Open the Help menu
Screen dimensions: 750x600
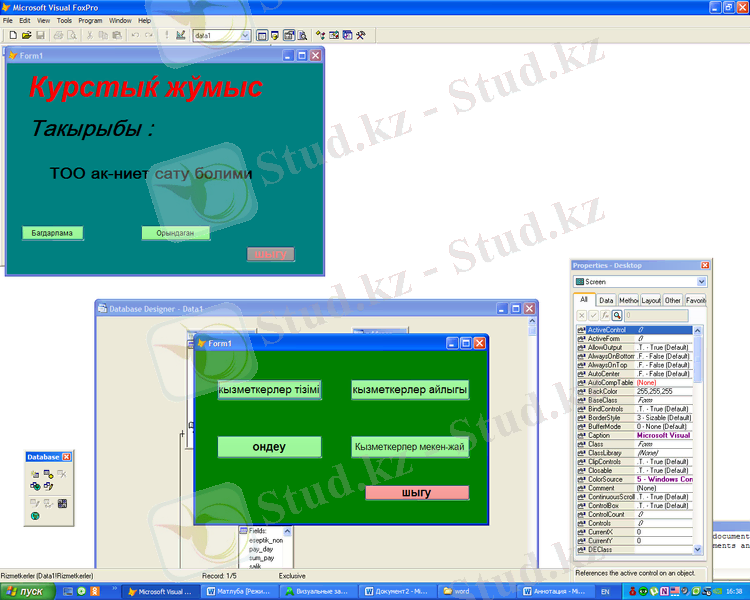click(144, 21)
